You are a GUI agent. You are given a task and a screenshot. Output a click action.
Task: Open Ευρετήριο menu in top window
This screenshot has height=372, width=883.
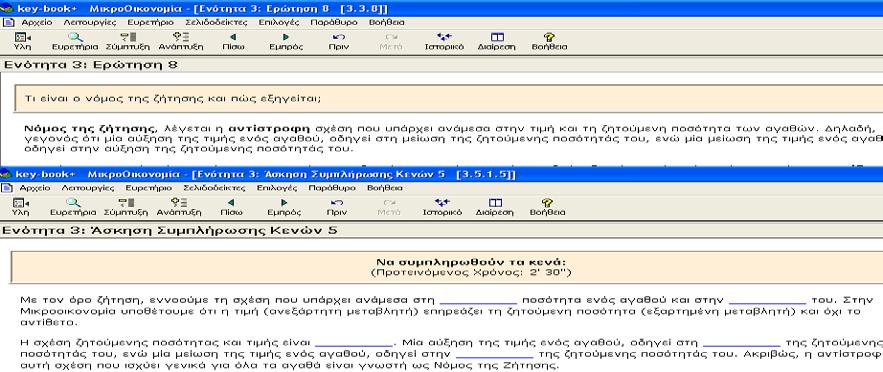tap(150, 23)
